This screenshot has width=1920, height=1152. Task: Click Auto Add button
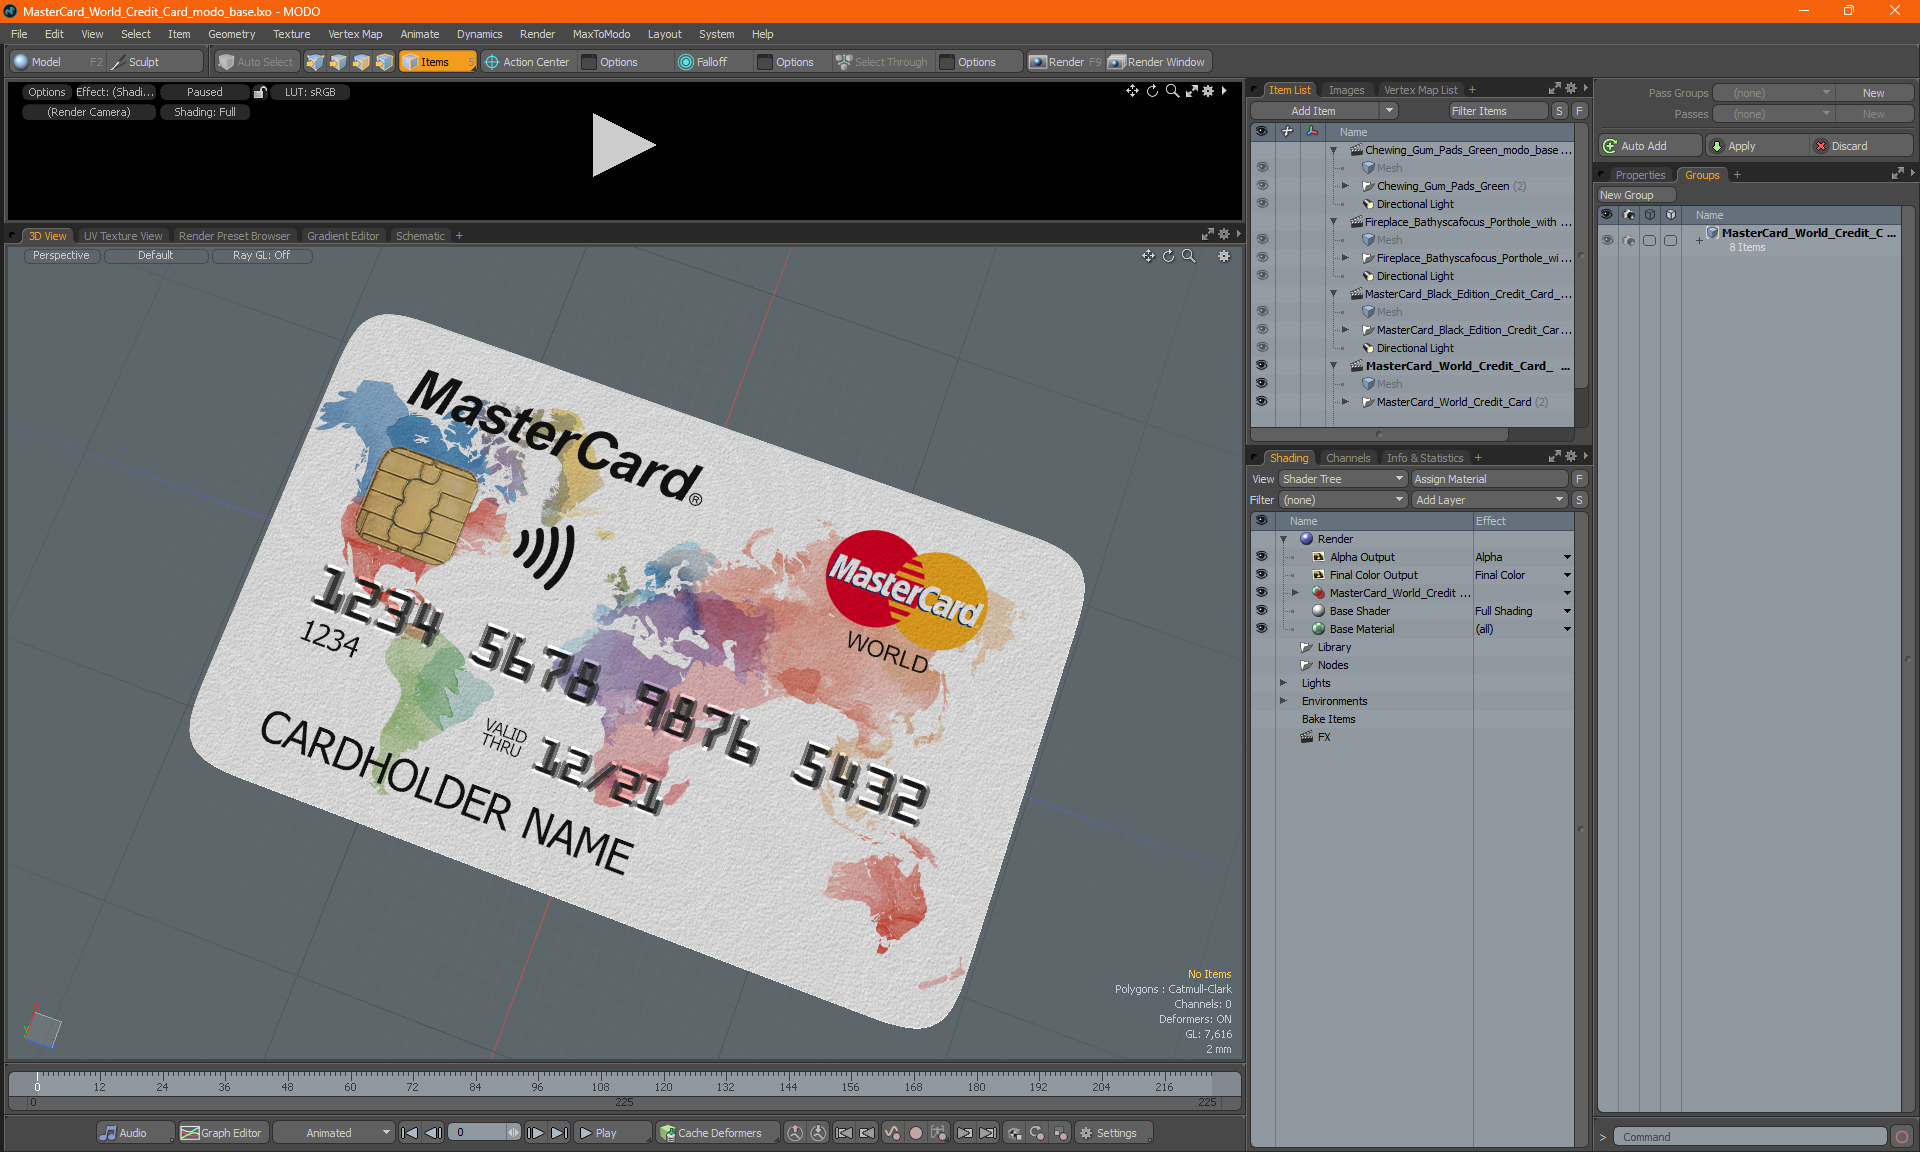point(1649,146)
